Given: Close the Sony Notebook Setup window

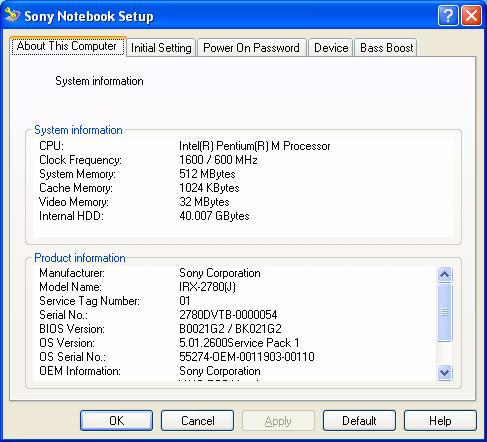Looking at the screenshot, I should point(471,15).
